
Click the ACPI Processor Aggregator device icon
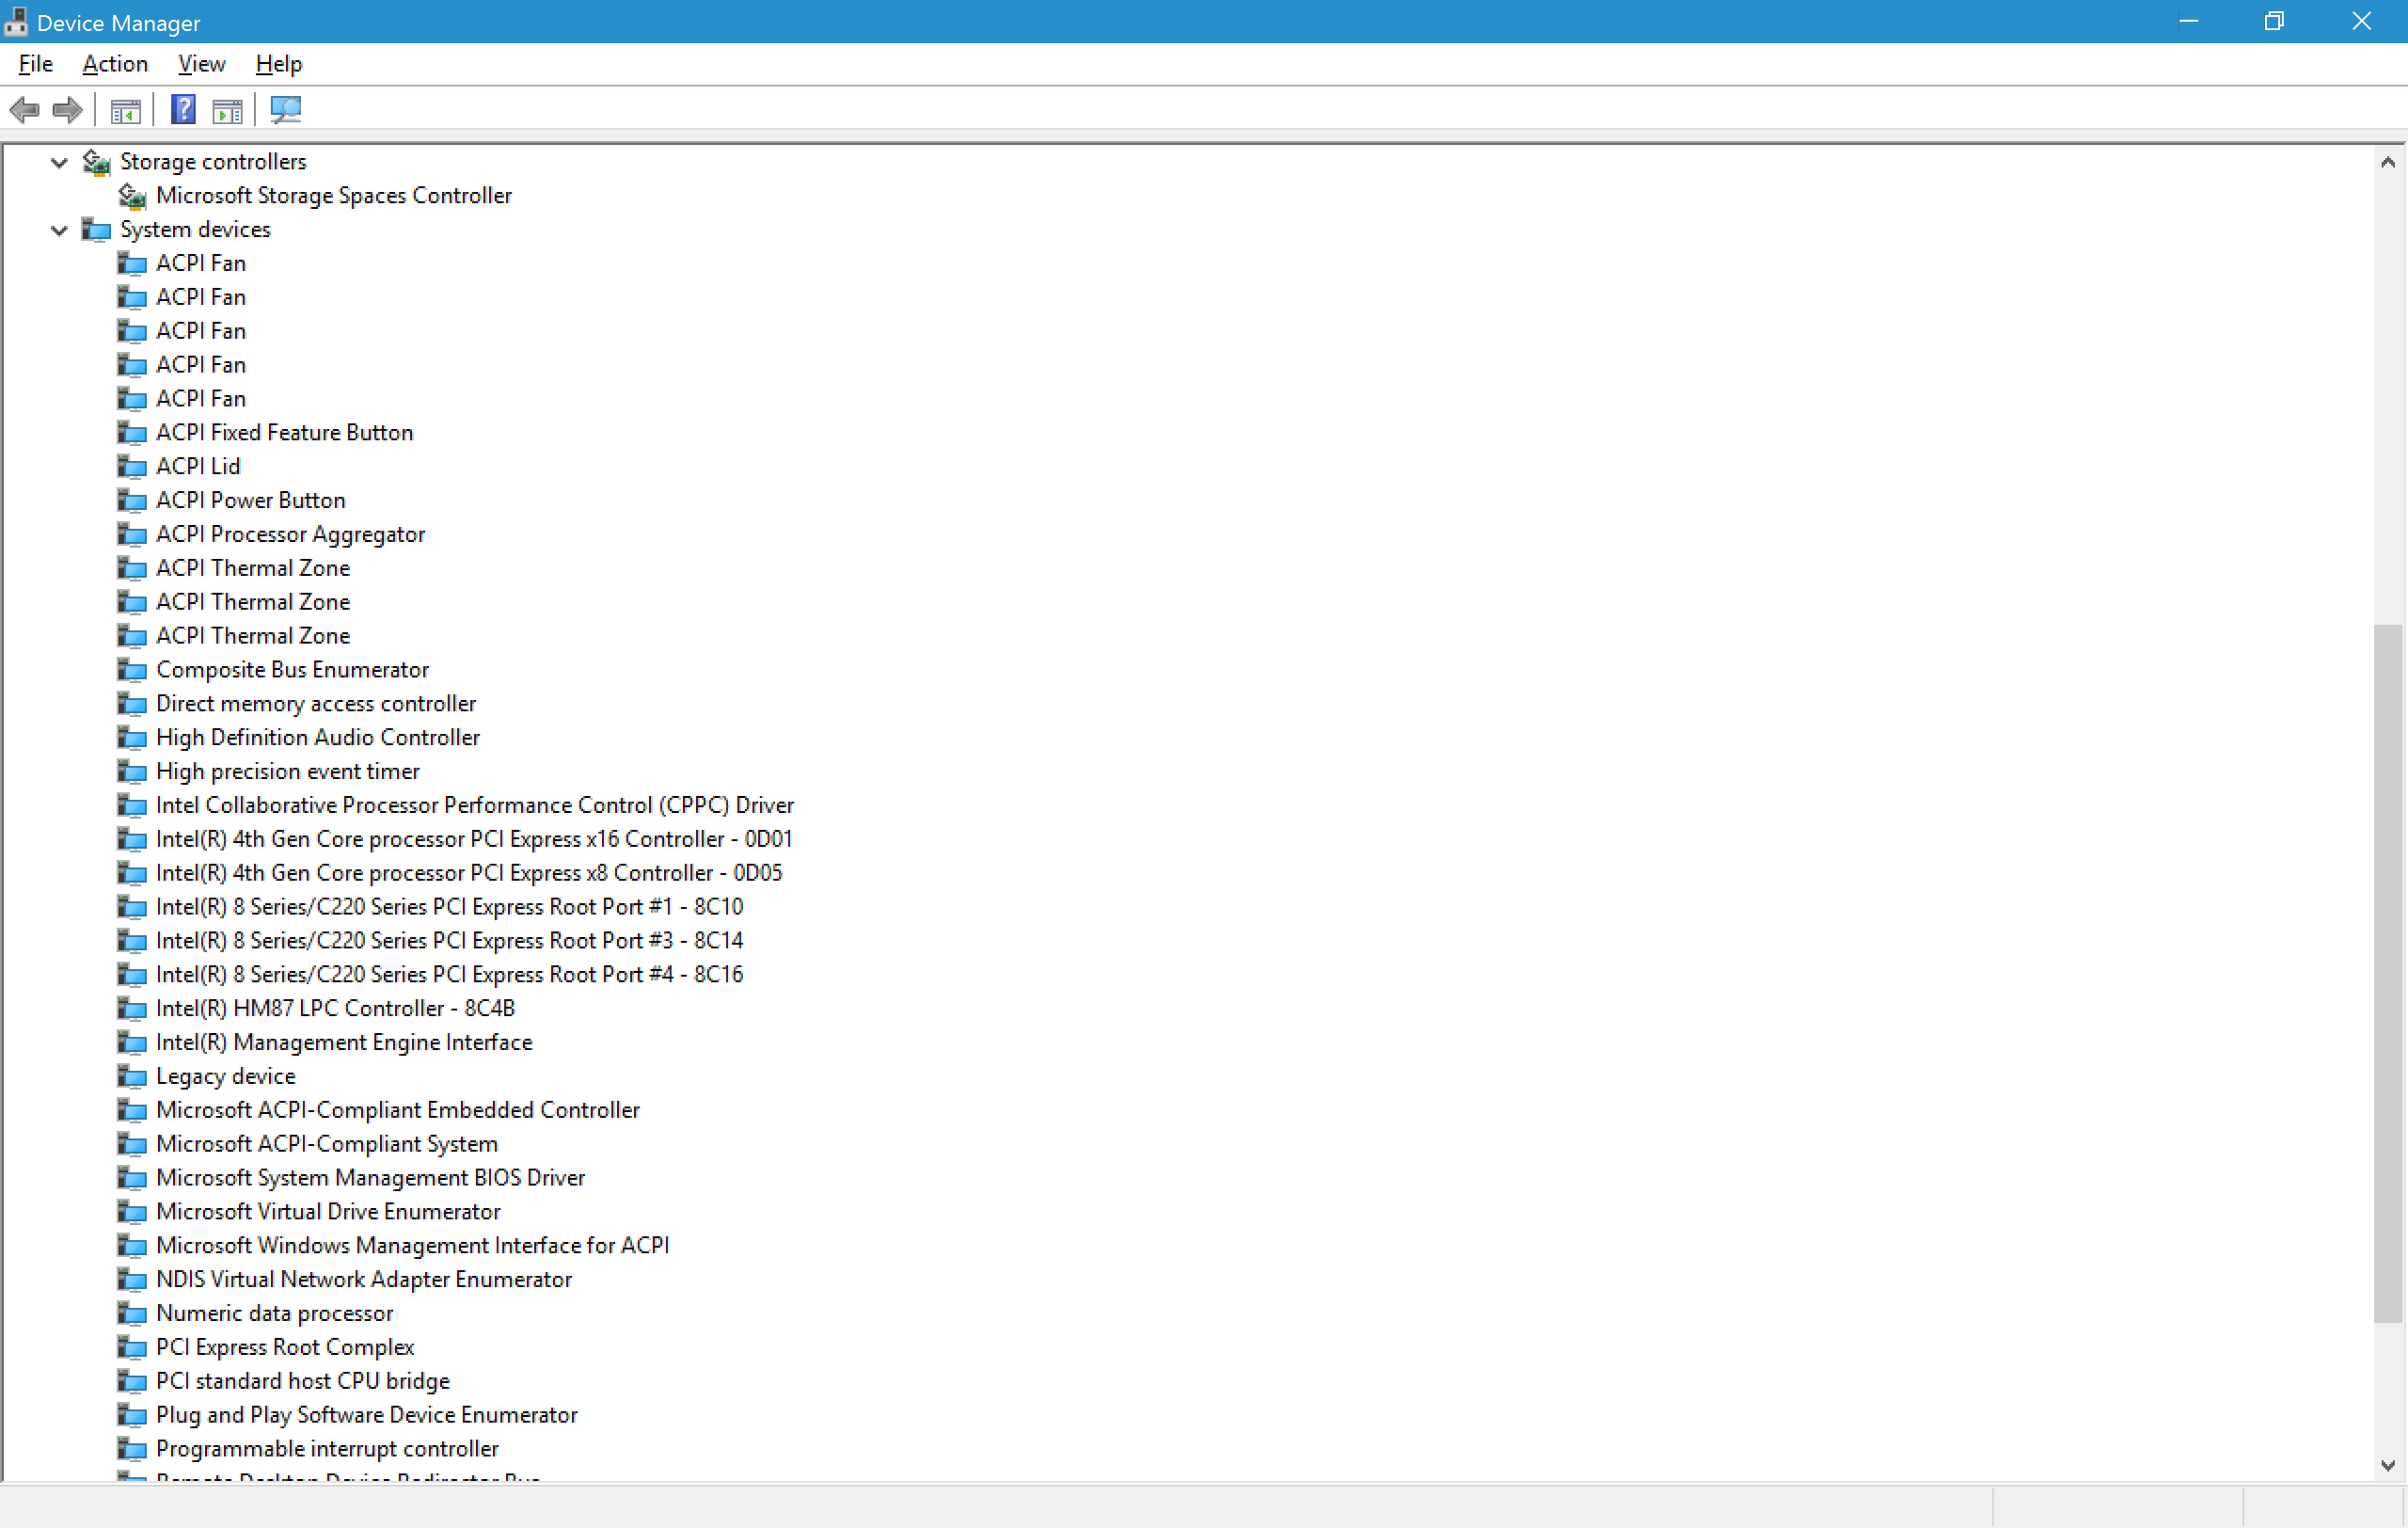click(132, 535)
